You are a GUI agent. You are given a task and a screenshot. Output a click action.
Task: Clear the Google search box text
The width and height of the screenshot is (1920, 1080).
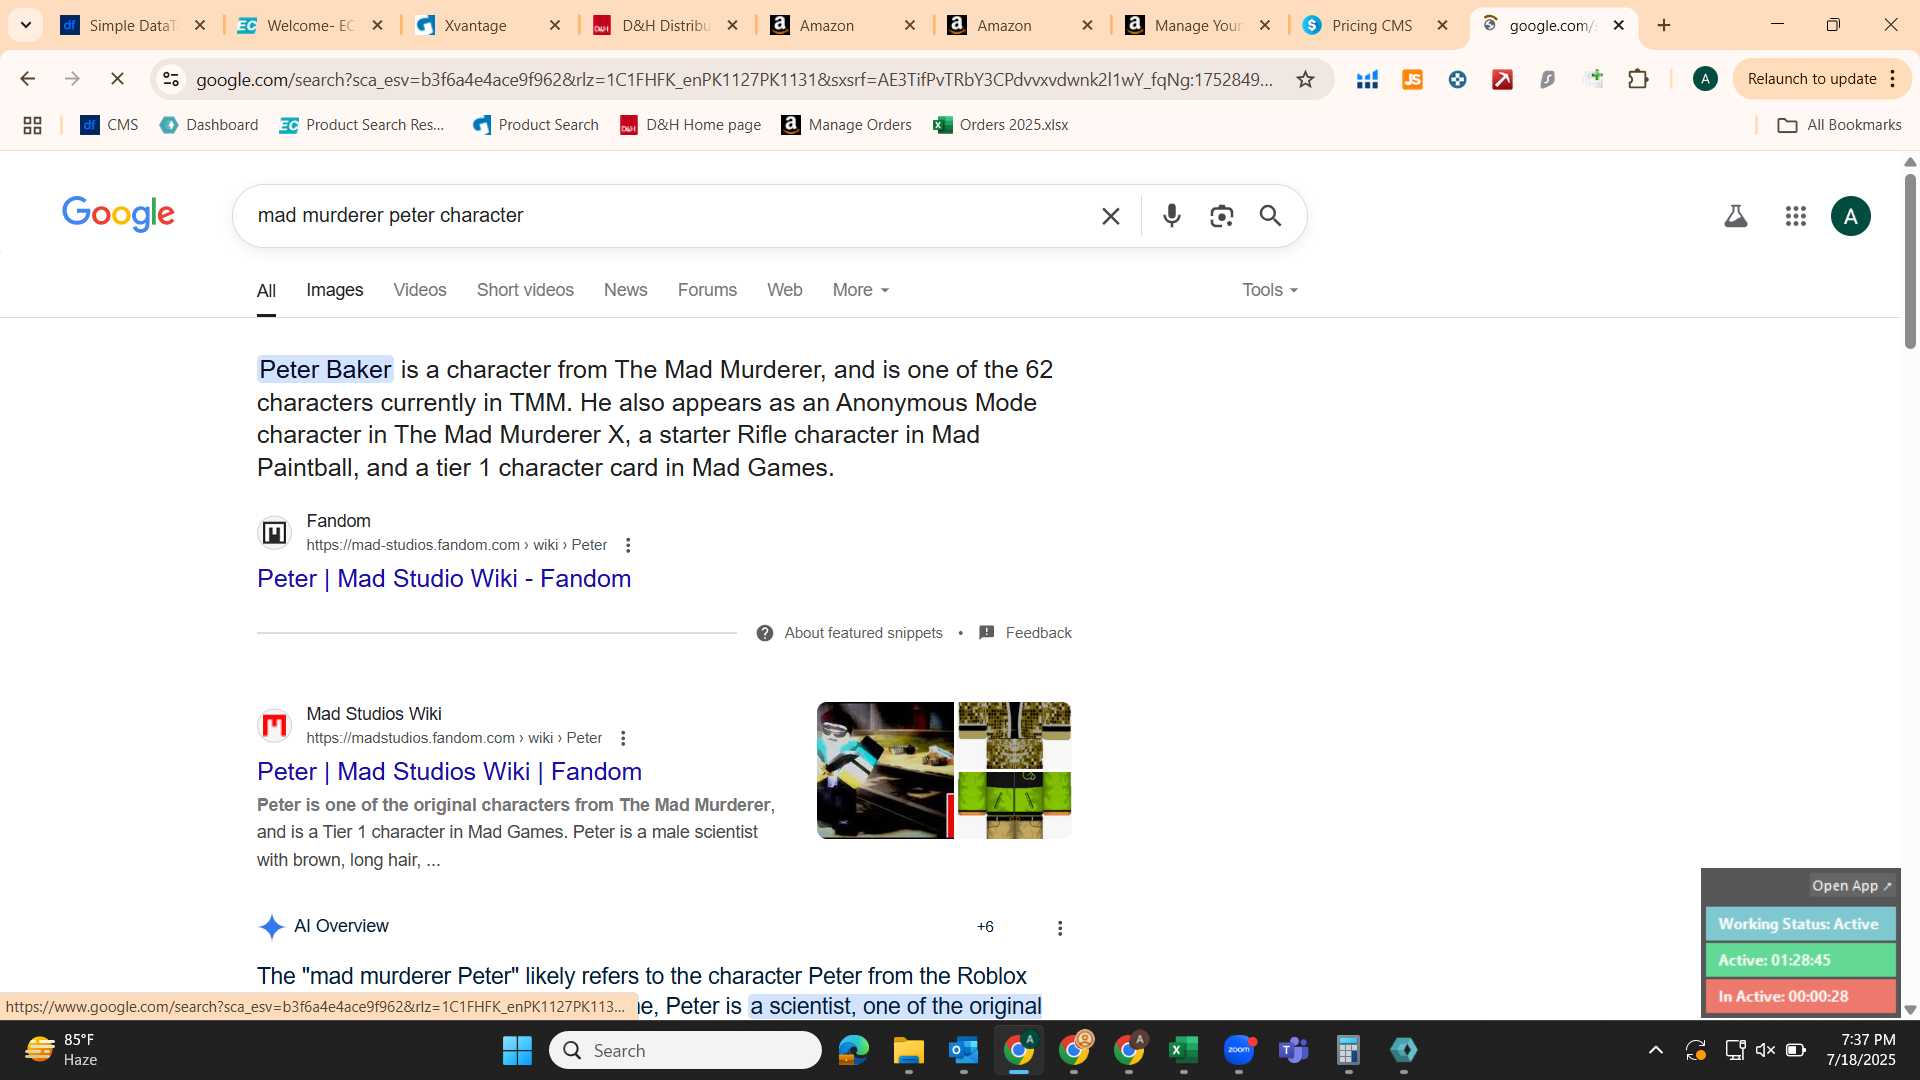pyautogui.click(x=1110, y=216)
